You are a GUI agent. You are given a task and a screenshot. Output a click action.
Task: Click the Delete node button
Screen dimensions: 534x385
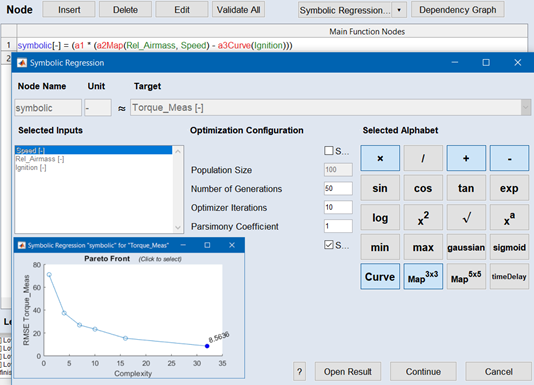pos(125,10)
